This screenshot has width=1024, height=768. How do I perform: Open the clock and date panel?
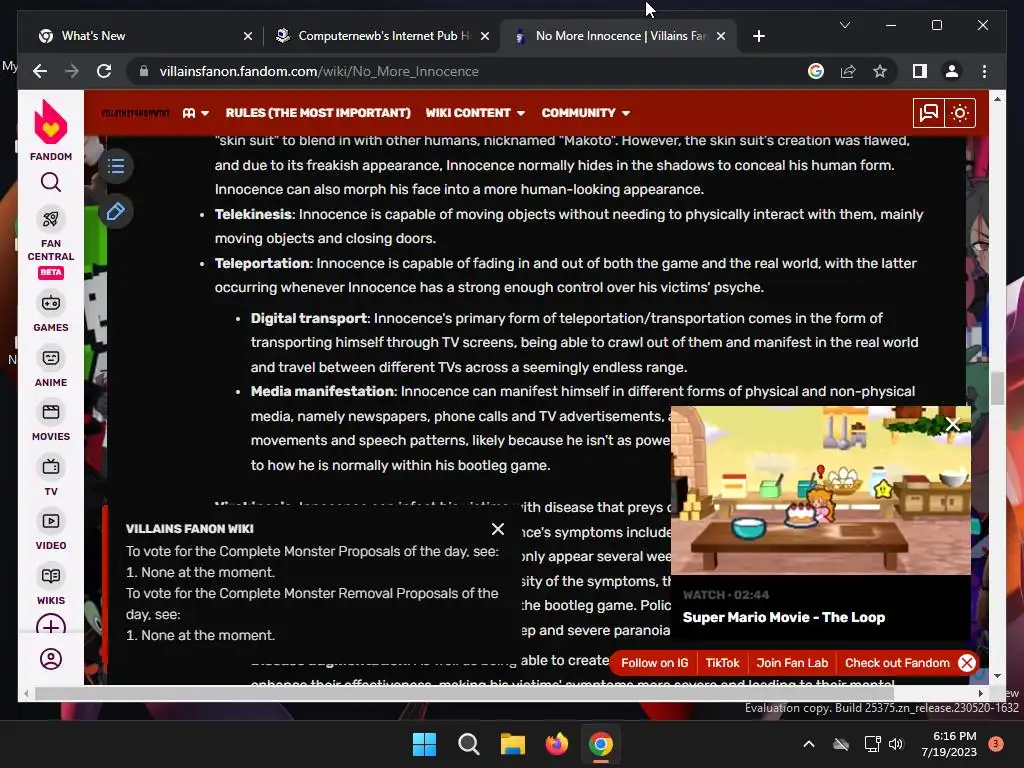(949, 744)
